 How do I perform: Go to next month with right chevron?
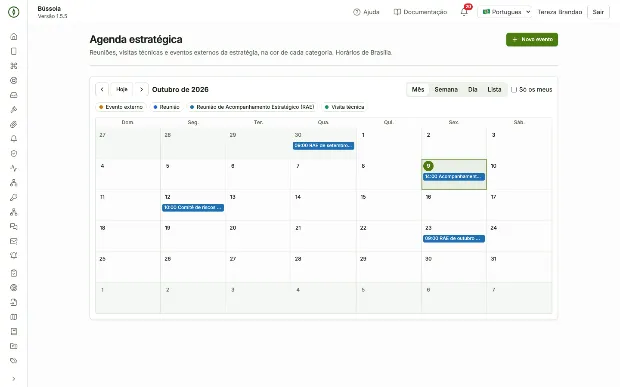(141, 89)
